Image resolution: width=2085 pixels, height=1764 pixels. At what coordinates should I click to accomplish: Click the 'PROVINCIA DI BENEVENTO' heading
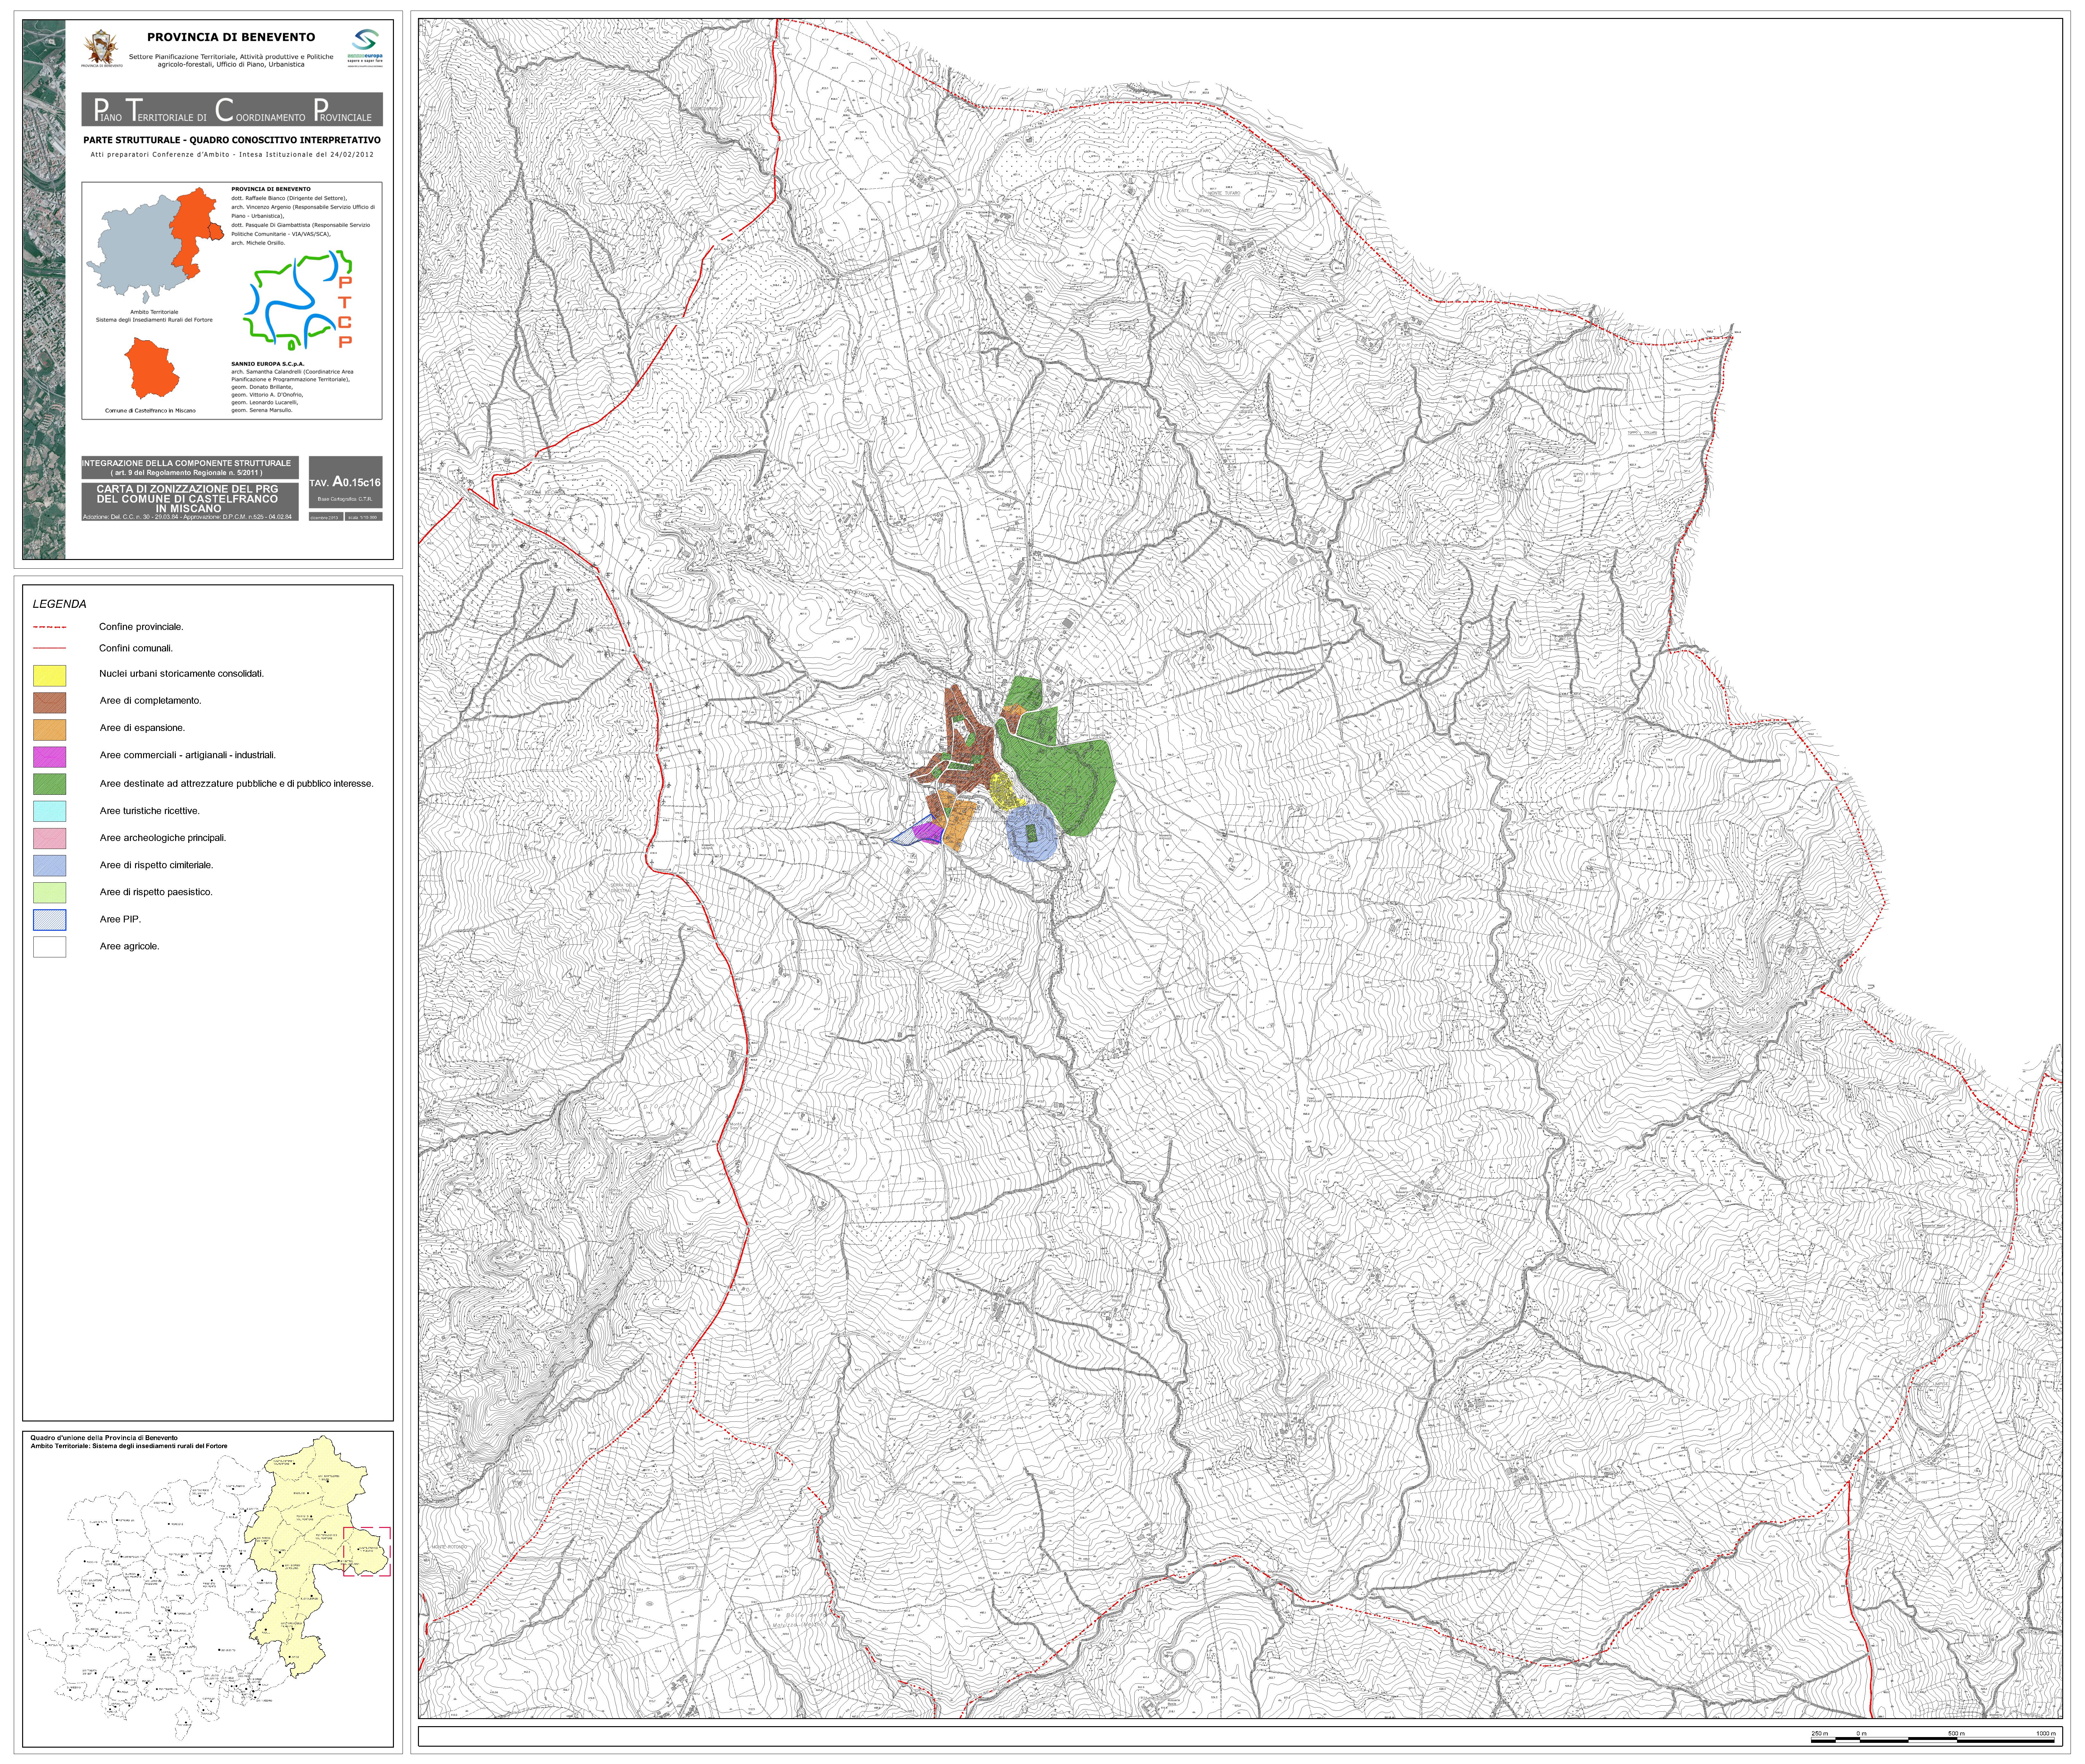click(x=231, y=37)
